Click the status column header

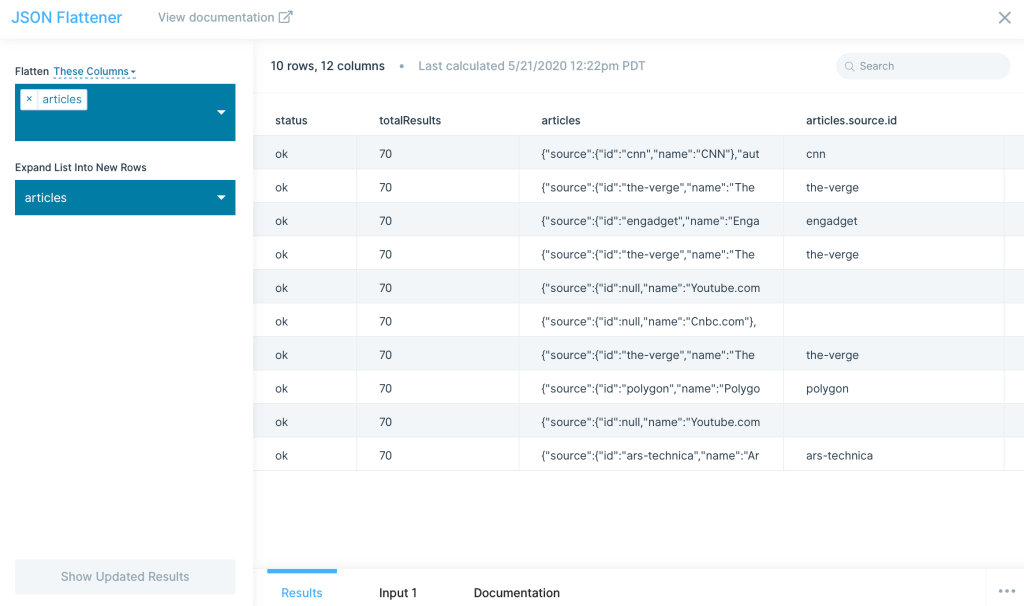click(x=291, y=120)
